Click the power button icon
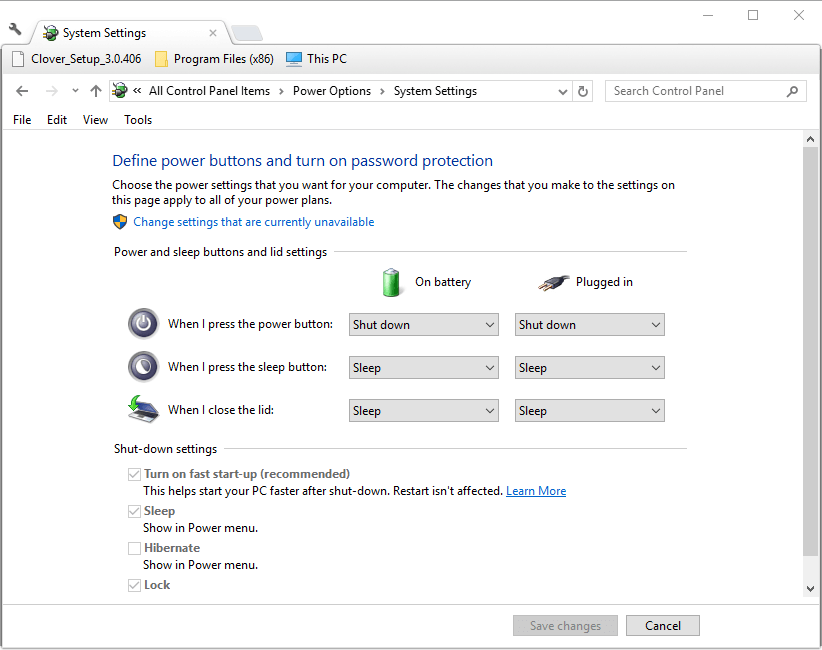The image size is (822, 650). pyautogui.click(x=143, y=324)
